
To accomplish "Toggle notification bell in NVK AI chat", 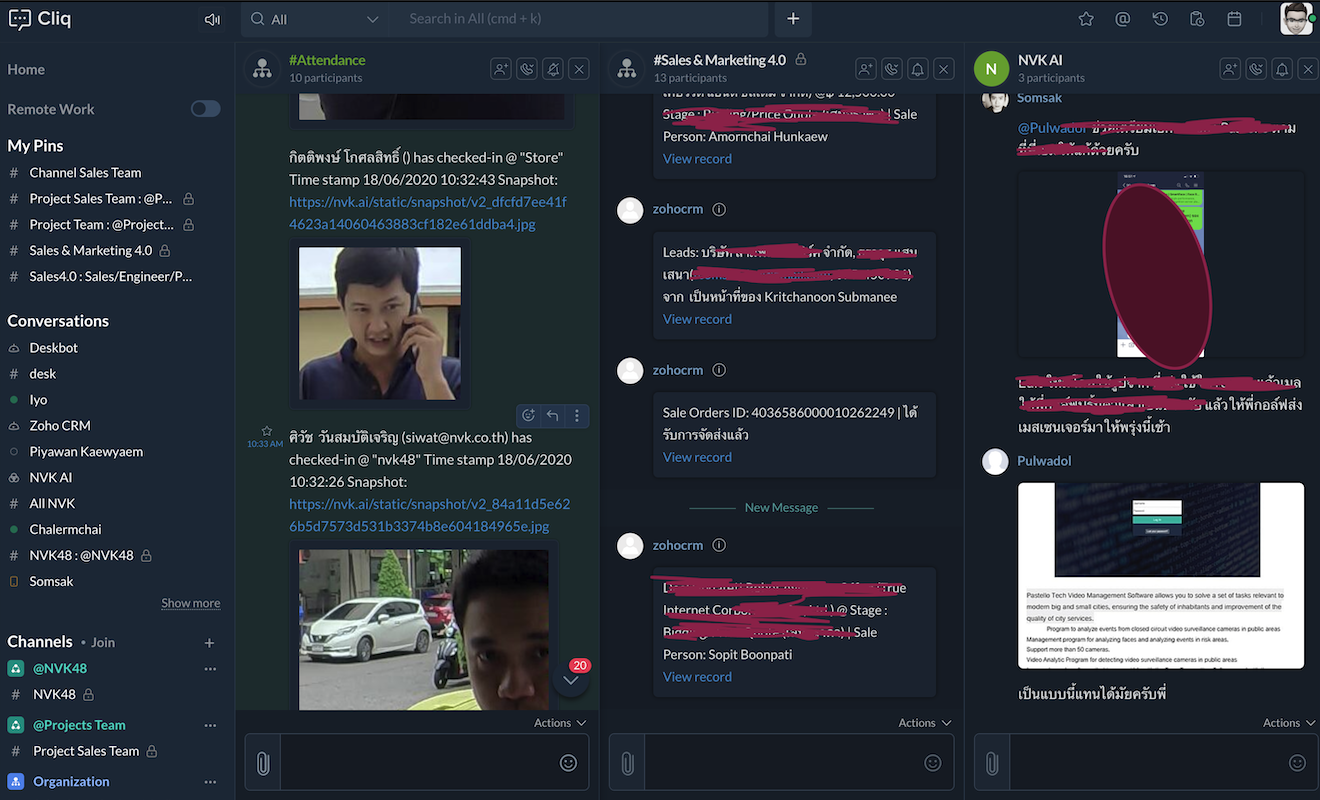I will coord(1282,69).
